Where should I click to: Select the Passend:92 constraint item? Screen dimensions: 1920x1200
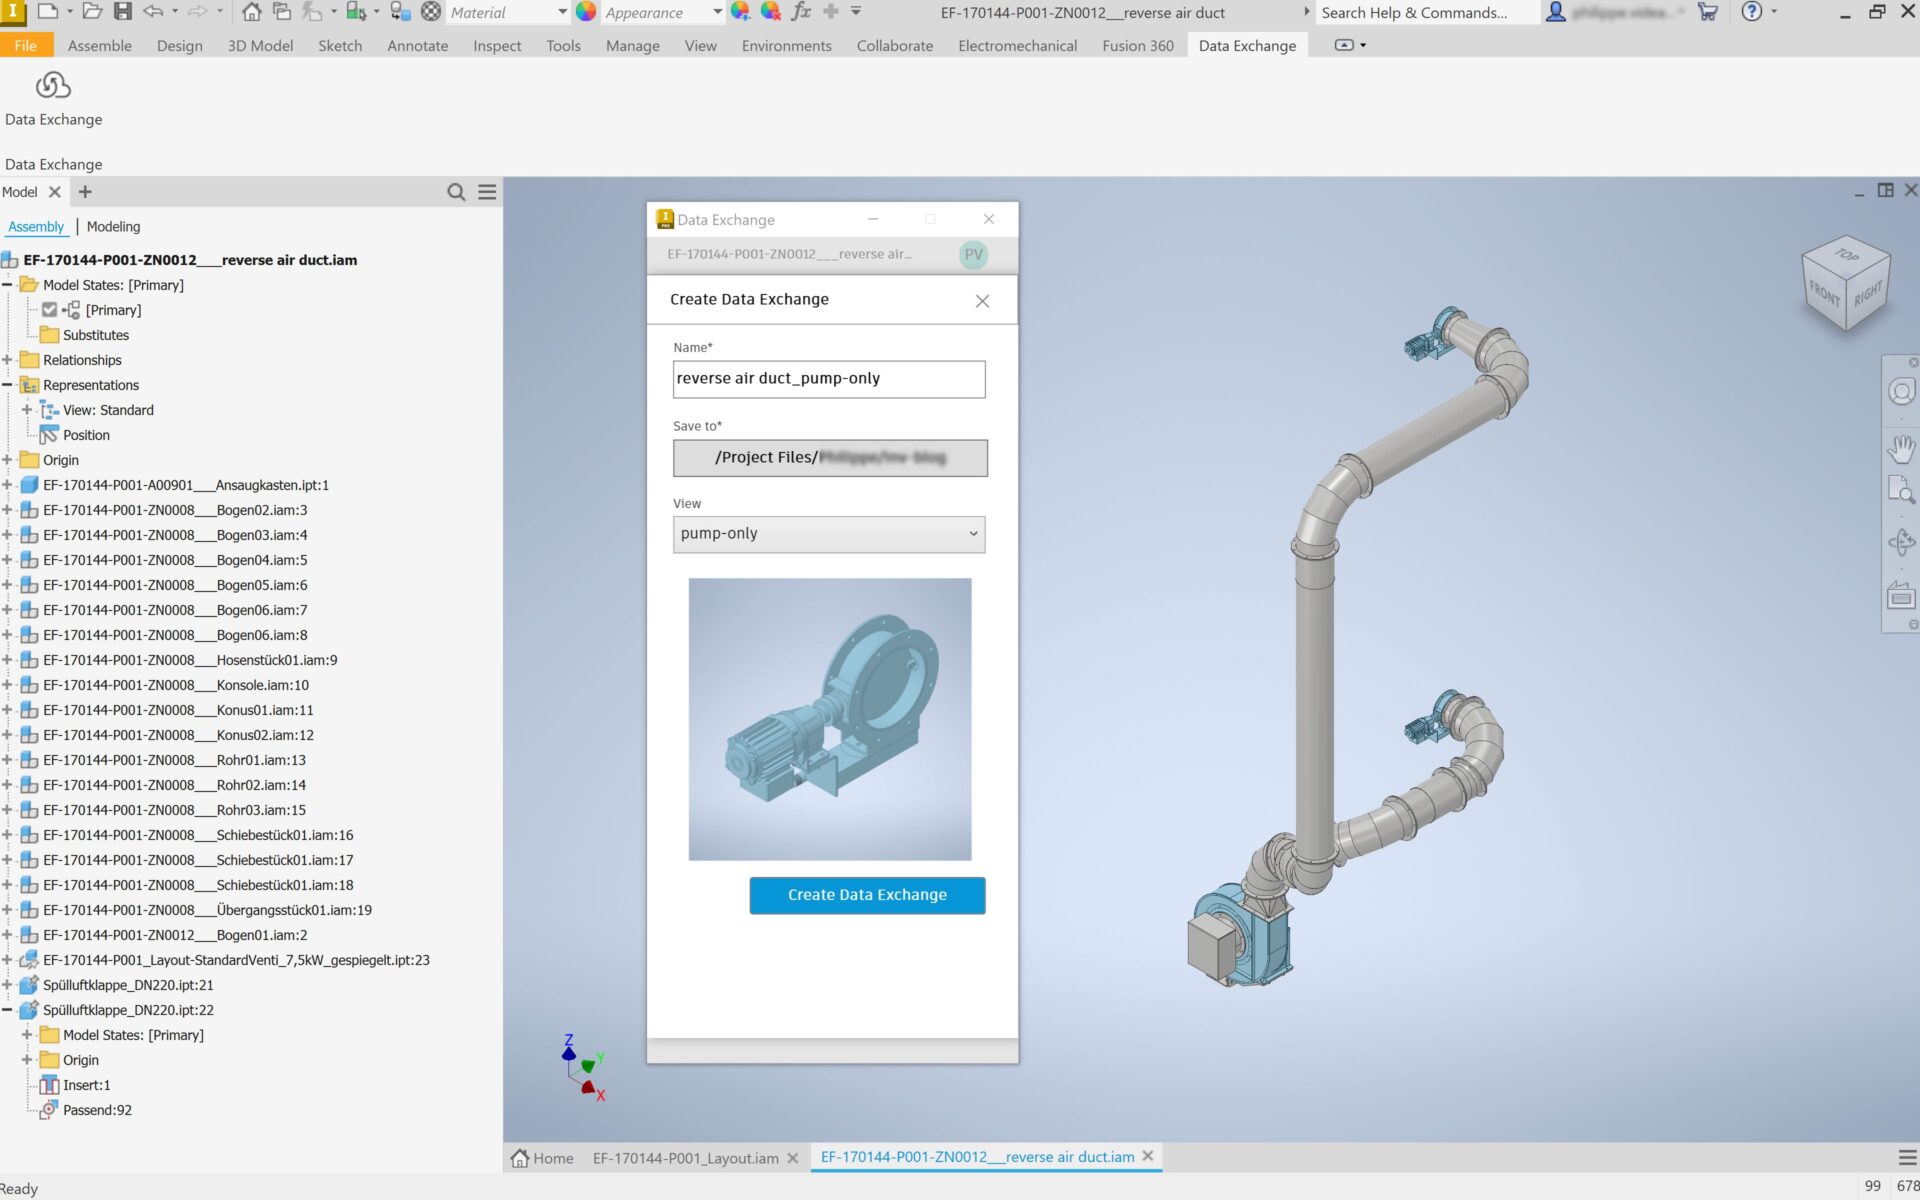point(97,1110)
